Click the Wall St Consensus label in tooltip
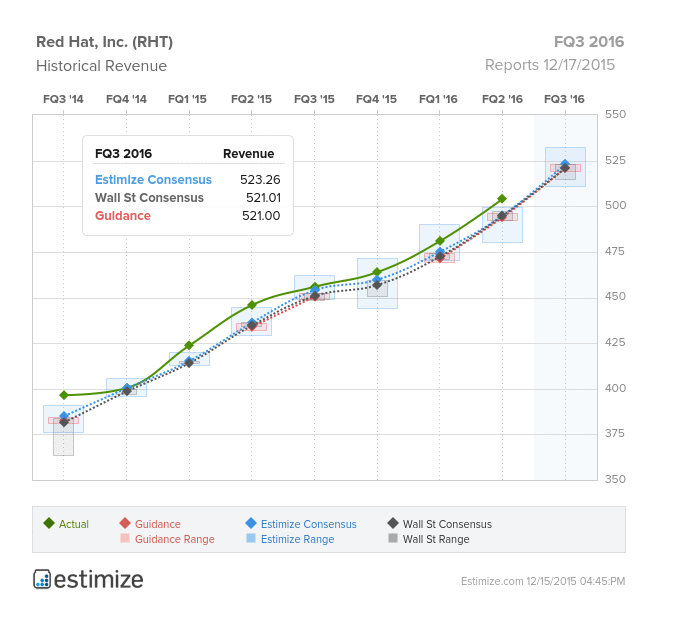Viewport: 675px width, 620px height. pyautogui.click(x=149, y=198)
